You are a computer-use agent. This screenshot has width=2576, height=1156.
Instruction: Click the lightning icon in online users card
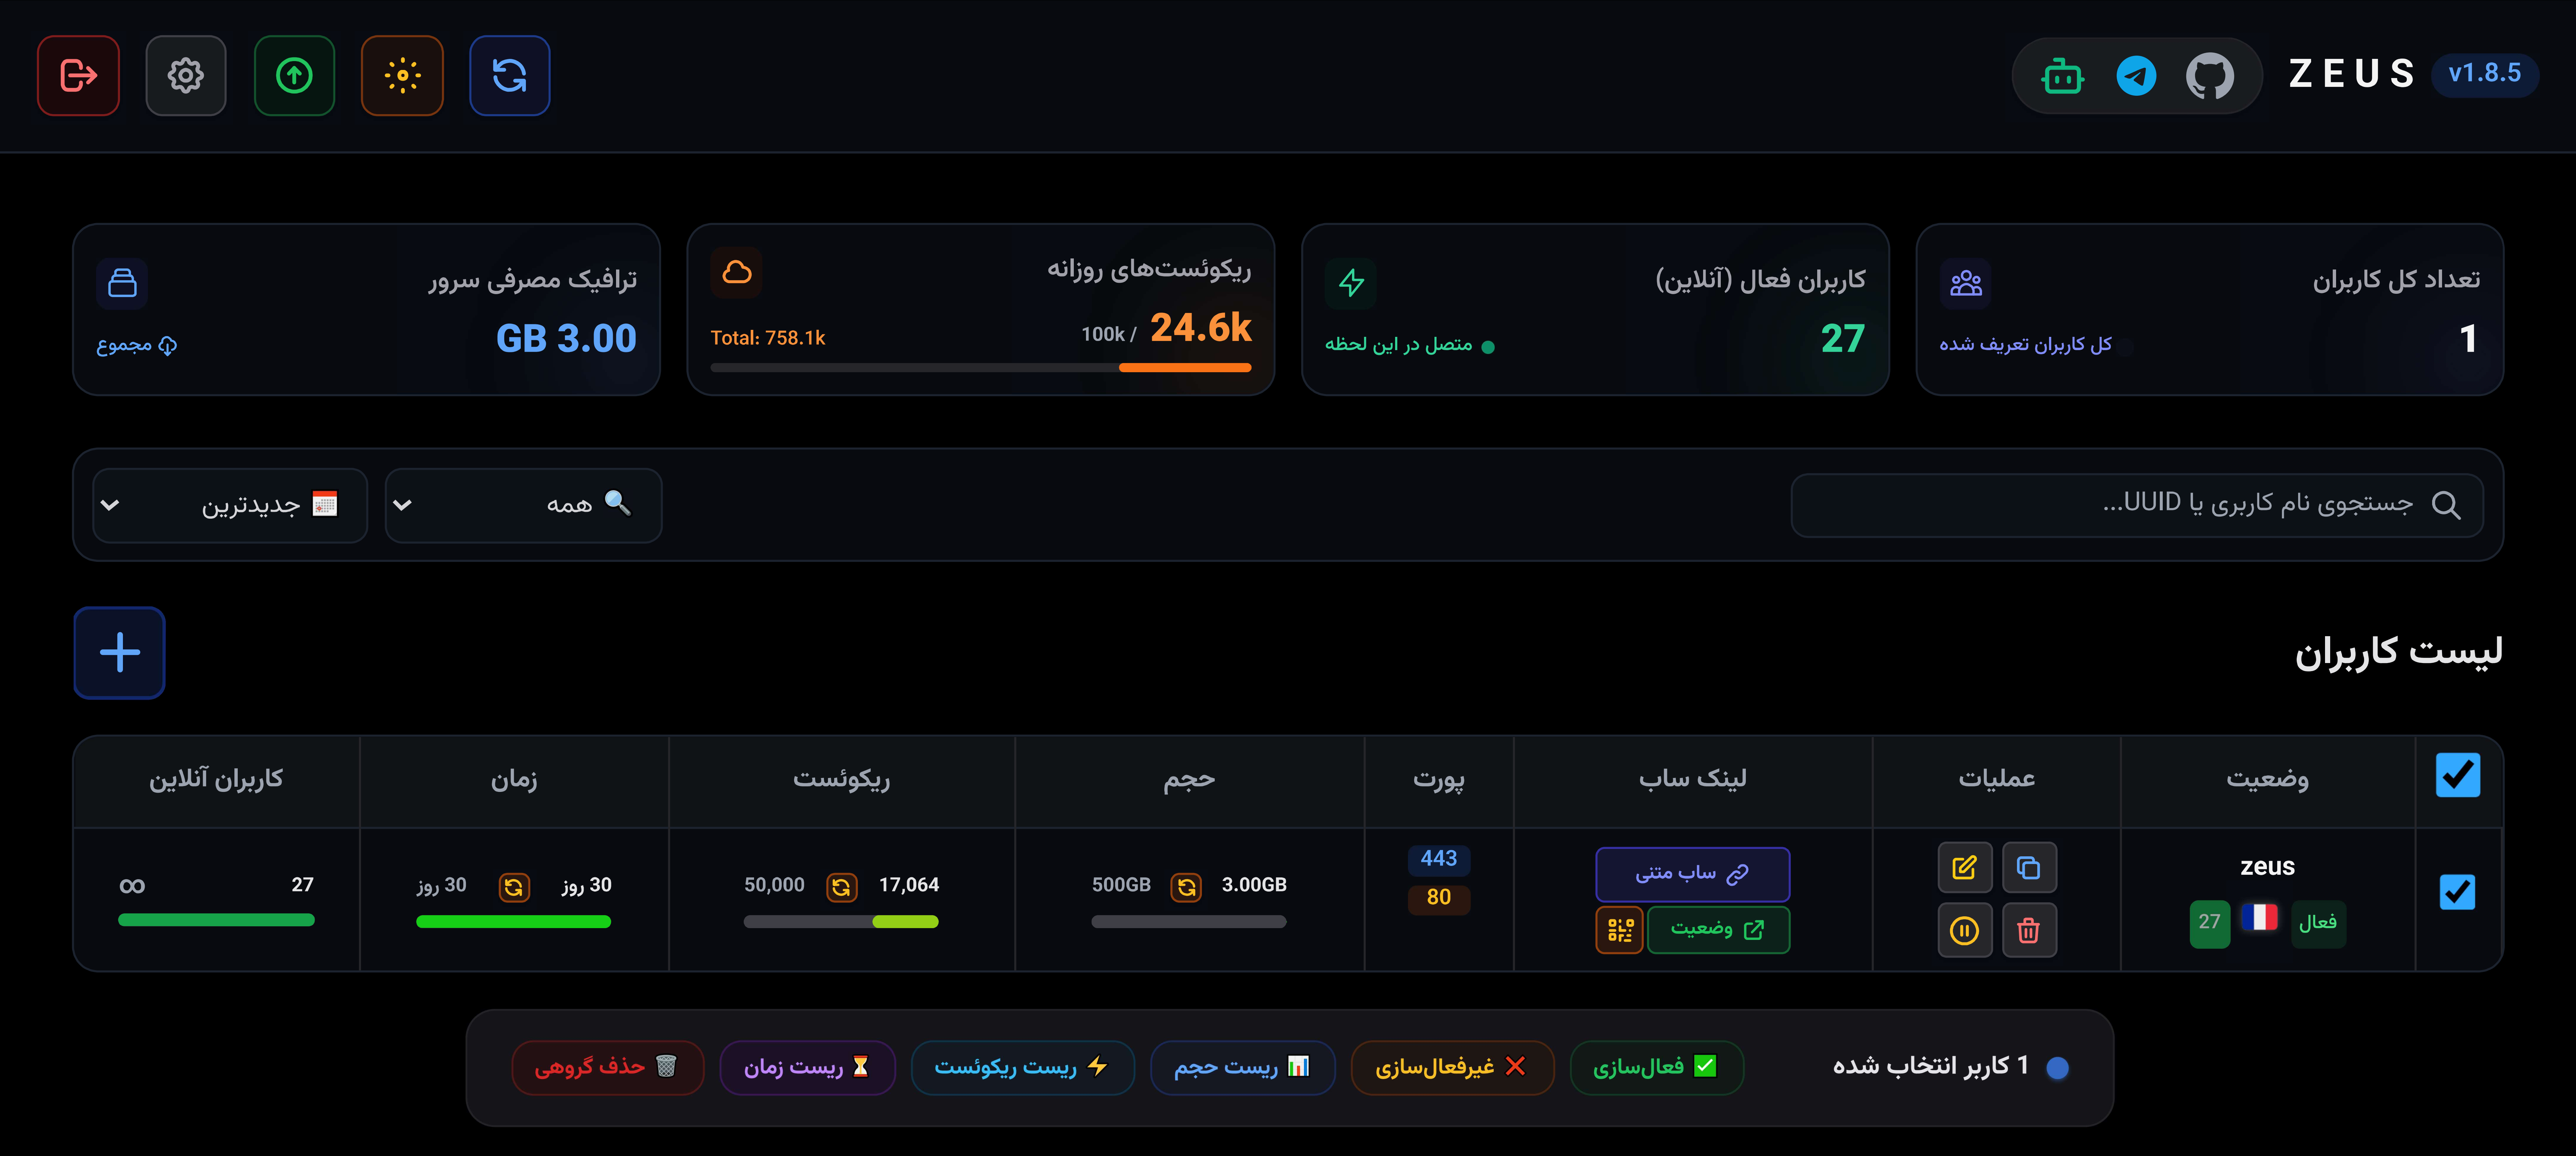1351,283
